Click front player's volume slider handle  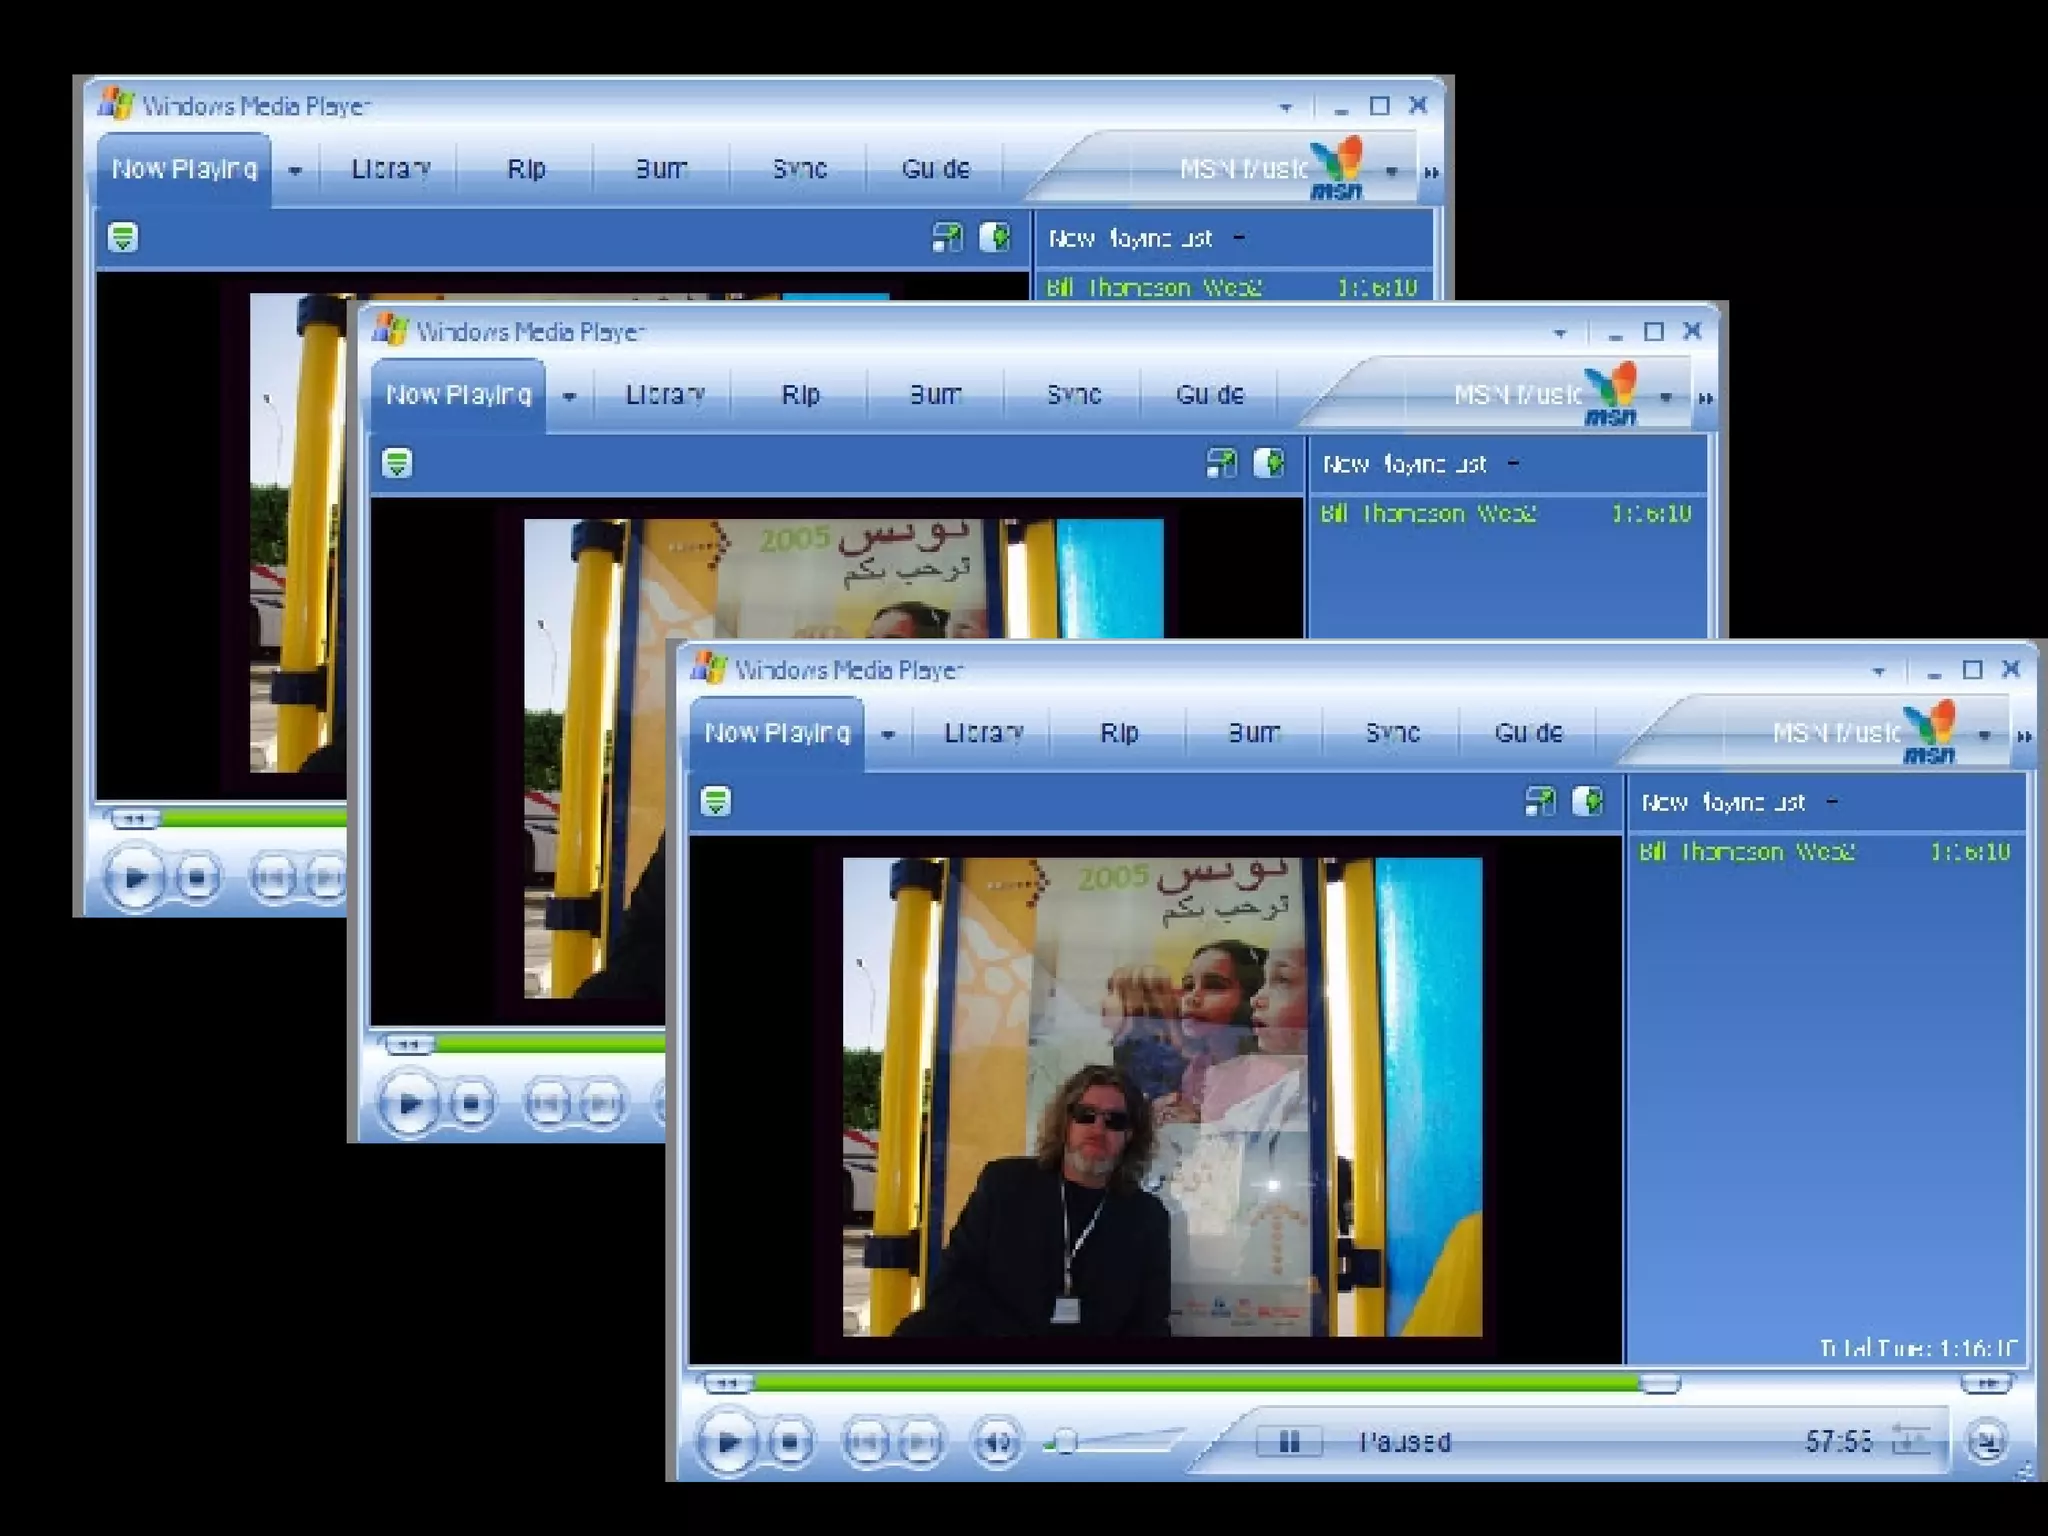1065,1441
